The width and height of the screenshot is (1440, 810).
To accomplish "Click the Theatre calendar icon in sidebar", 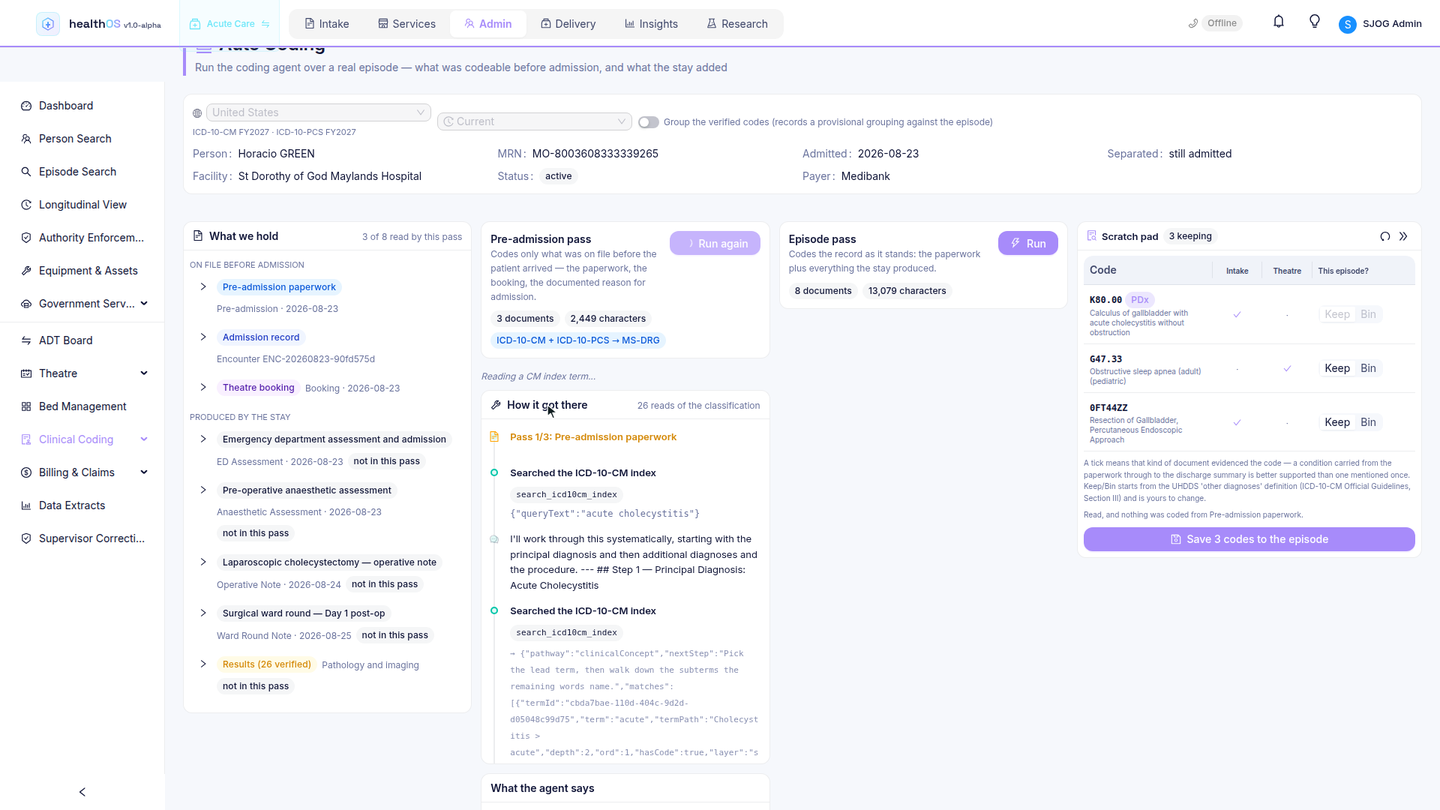I will (26, 374).
